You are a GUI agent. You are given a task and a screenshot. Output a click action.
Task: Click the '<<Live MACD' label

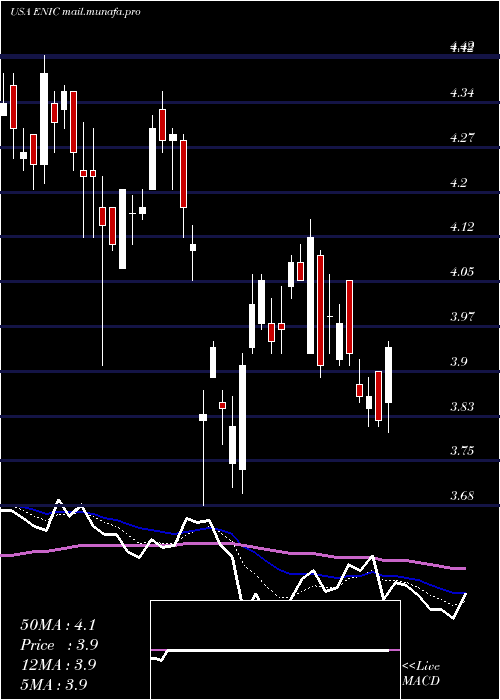pos(421,673)
